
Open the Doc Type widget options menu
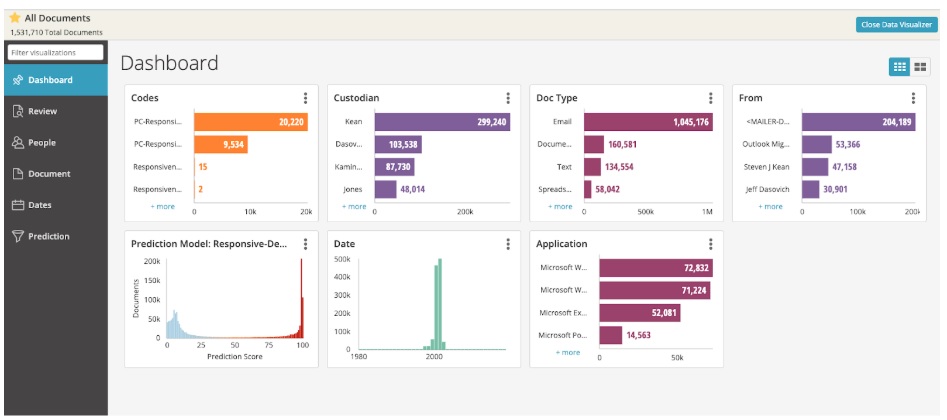click(x=711, y=98)
